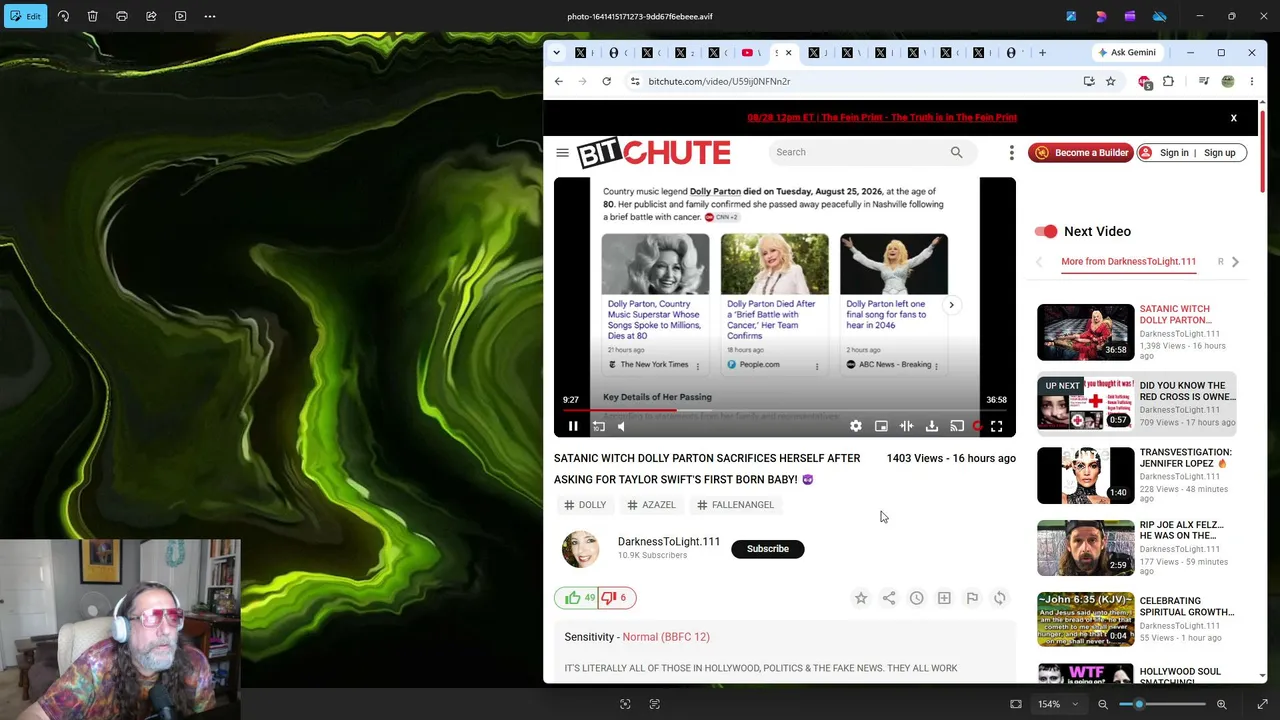The image size is (1280, 720).
Task: Add video to a playlist
Action: point(944,598)
